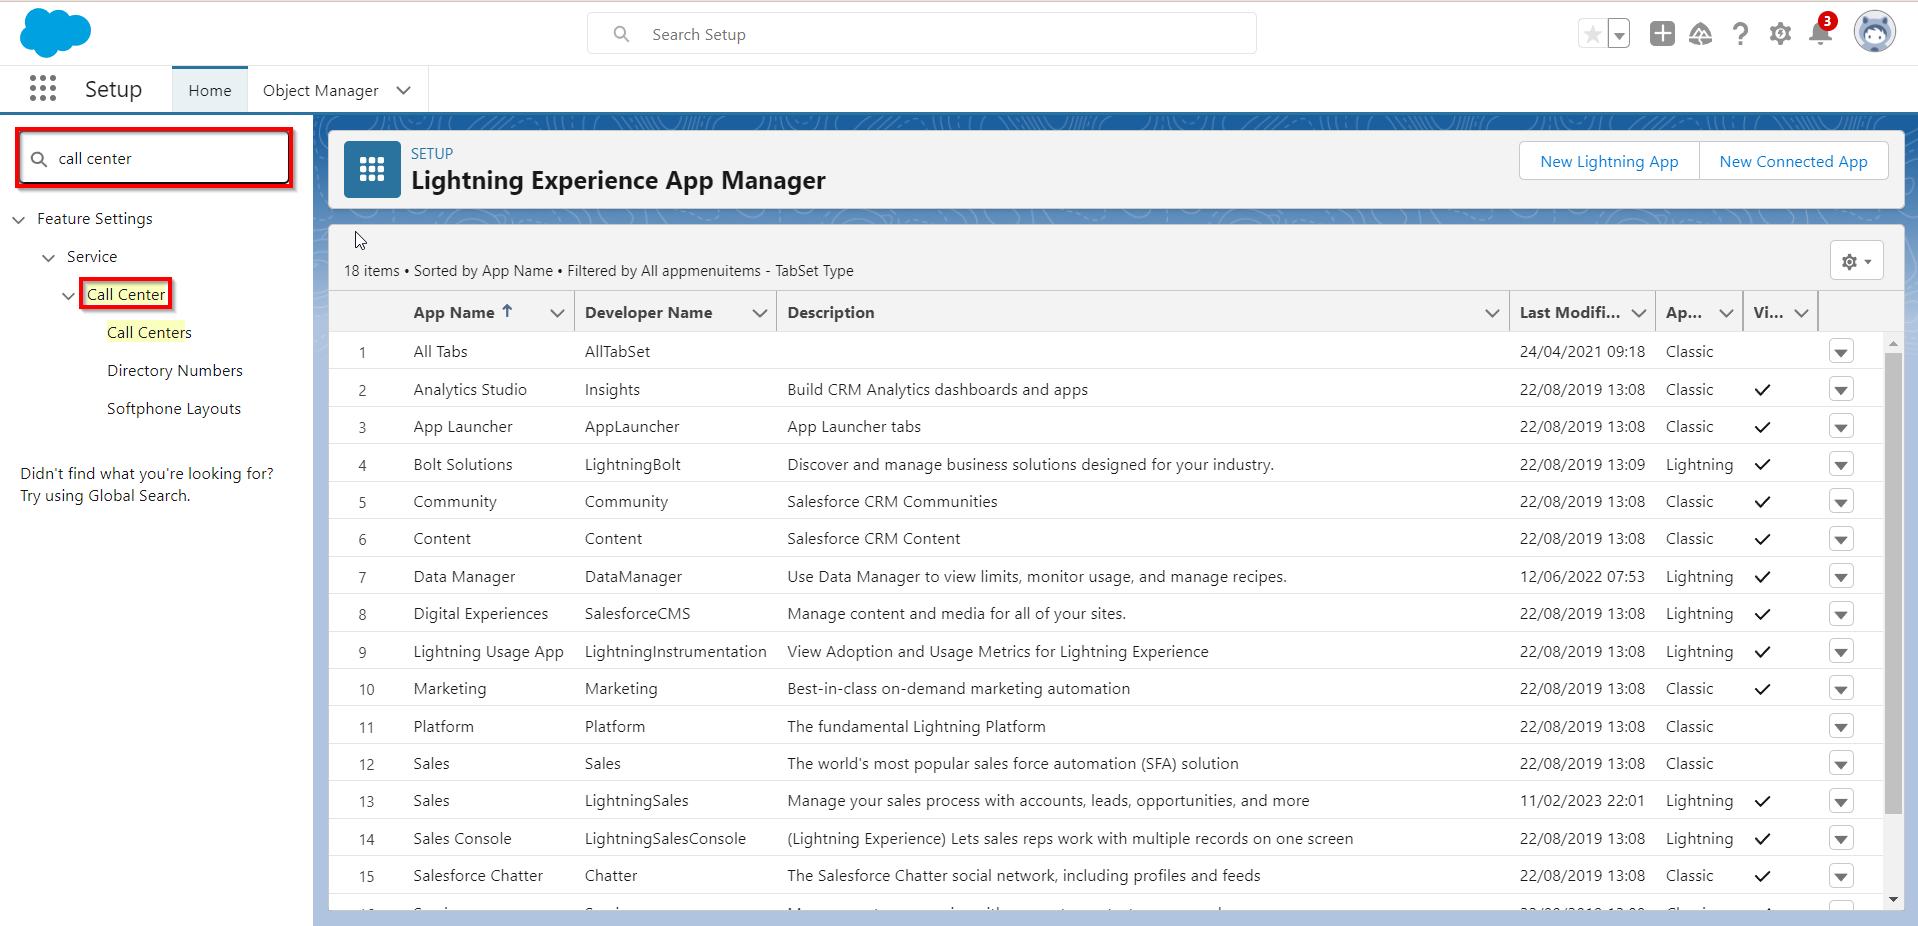
Task: Open Global Actions plus icon
Action: (1662, 34)
